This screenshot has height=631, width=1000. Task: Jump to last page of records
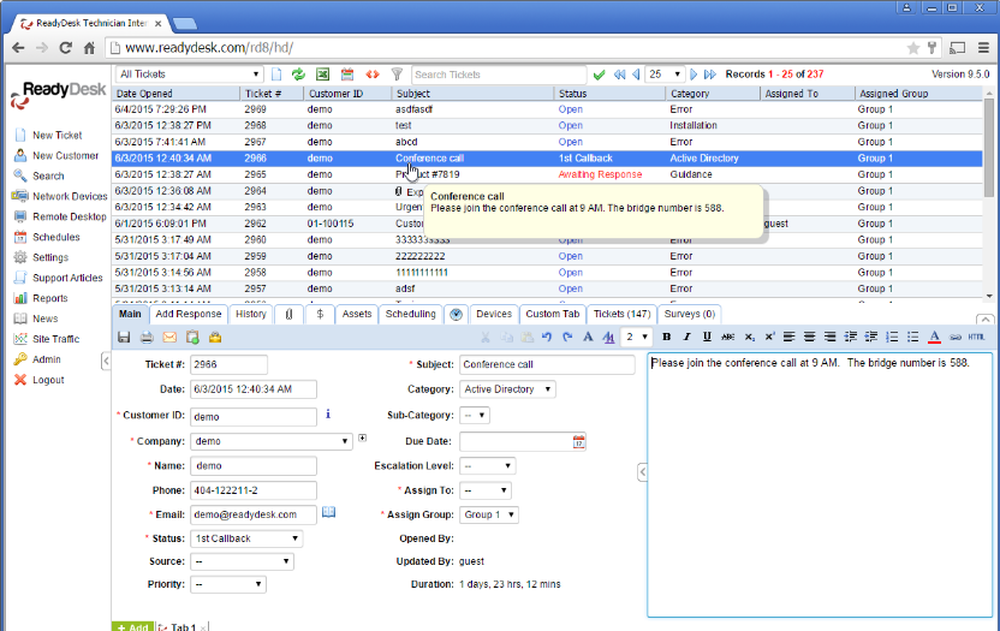710,75
